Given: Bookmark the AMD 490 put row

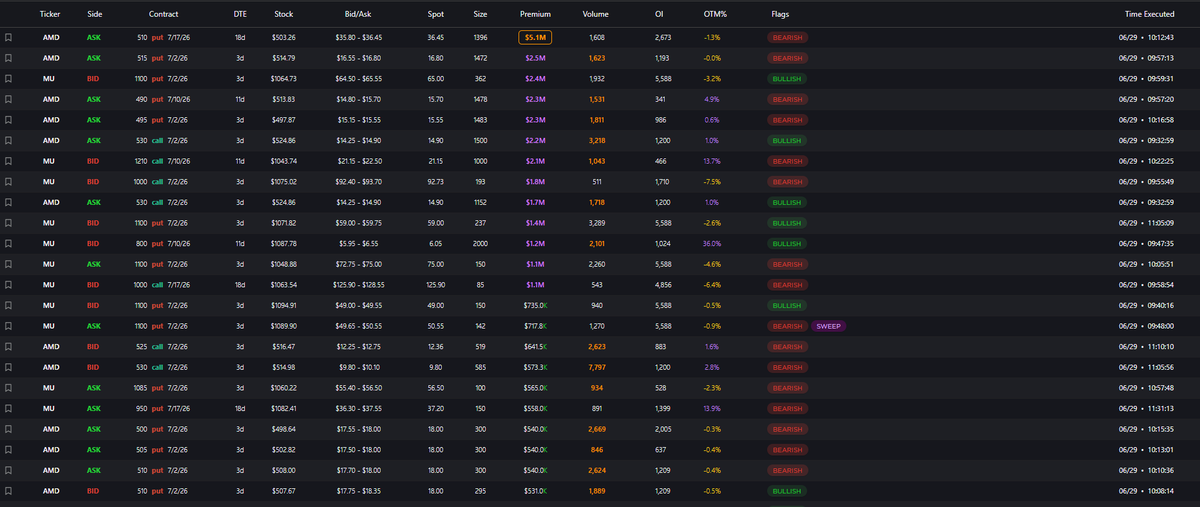Looking at the screenshot, I should (9, 99).
